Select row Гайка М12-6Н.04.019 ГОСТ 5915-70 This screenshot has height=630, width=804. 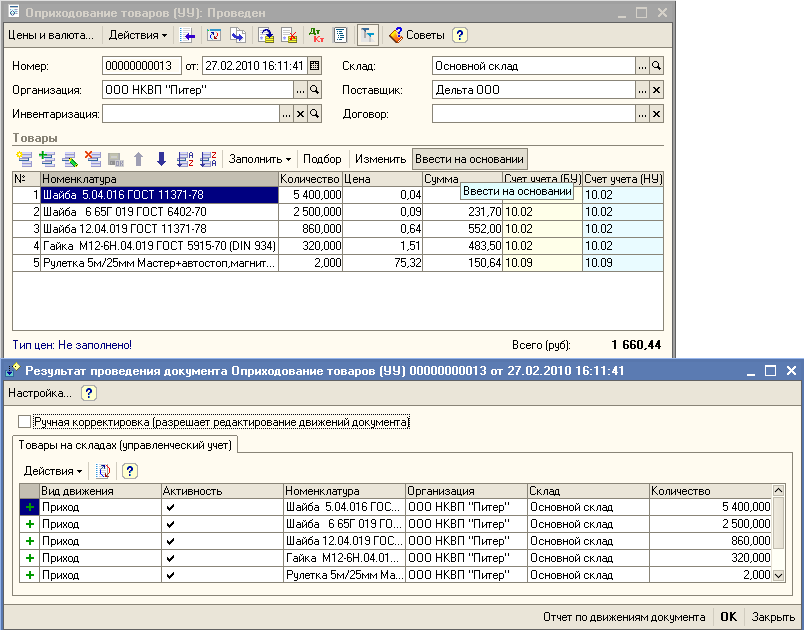tap(338, 246)
